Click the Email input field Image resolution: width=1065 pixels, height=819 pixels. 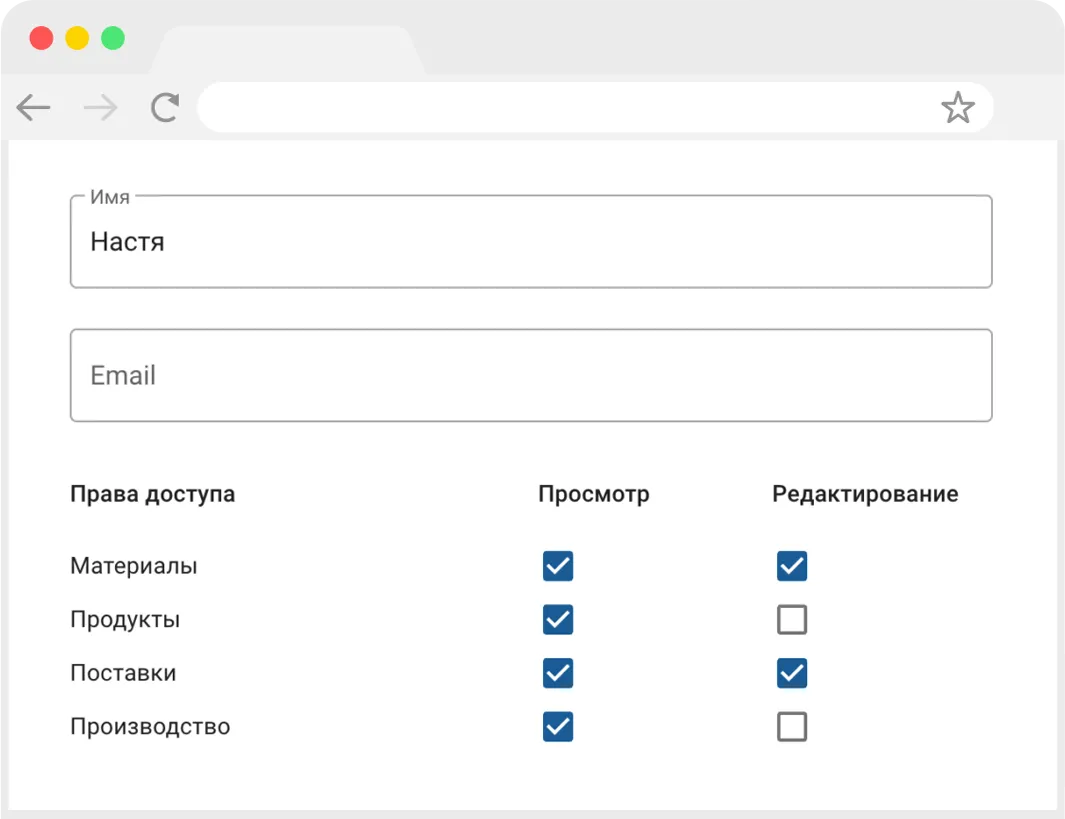[x=531, y=376]
